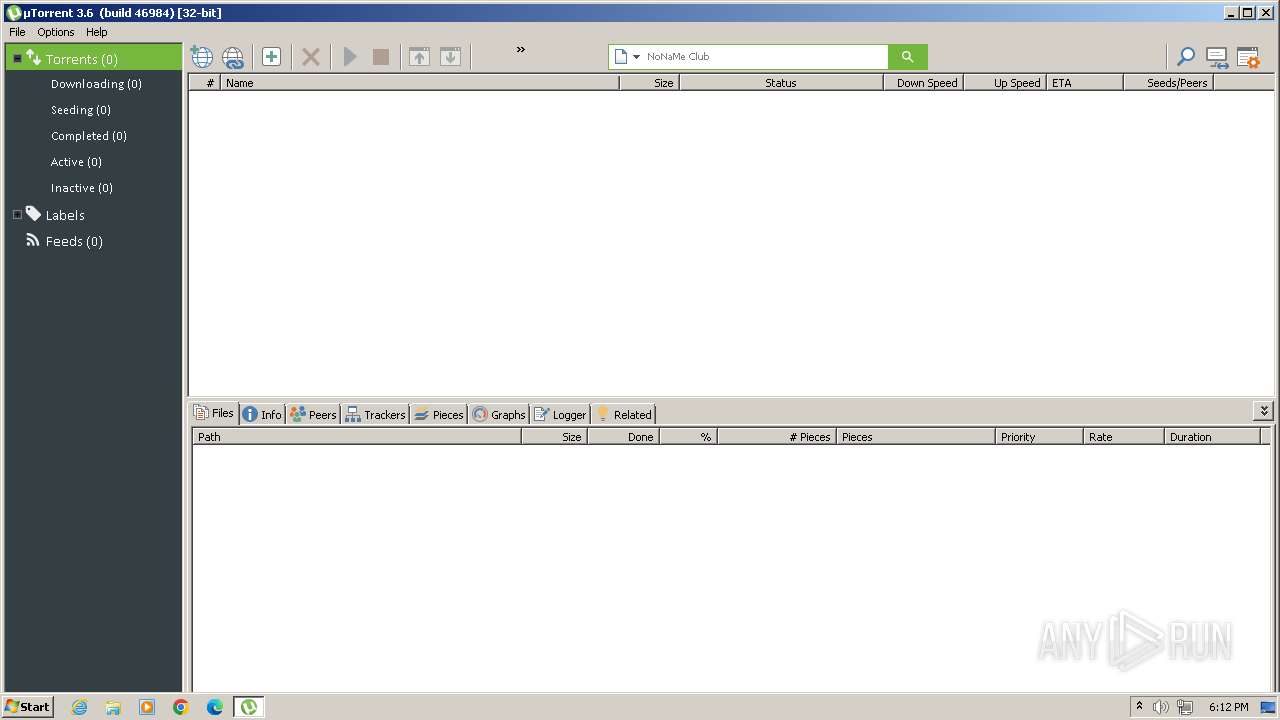Click the Priority column header
Image resolution: width=1280 pixels, height=720 pixels.
click(1039, 437)
